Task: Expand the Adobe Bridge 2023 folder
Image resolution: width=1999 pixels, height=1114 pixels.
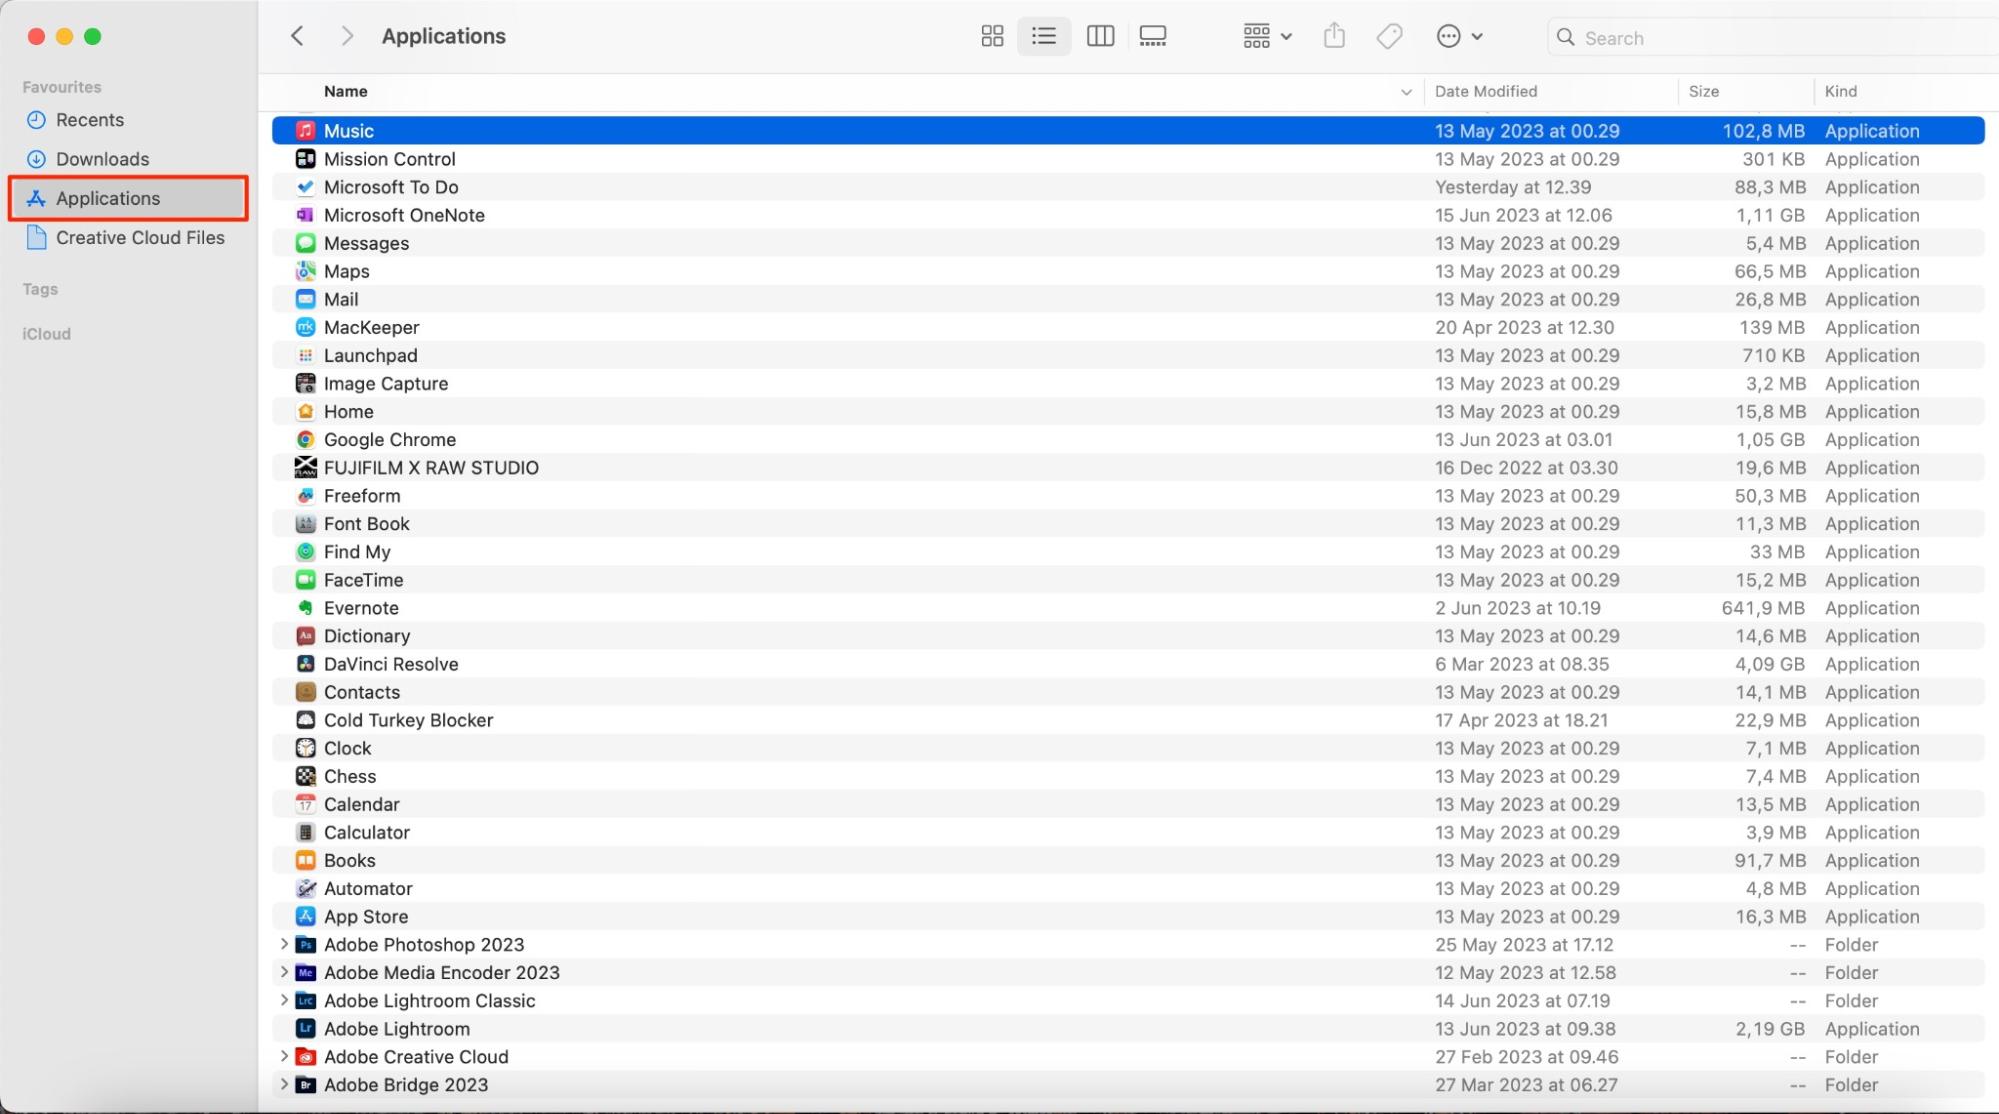Action: click(x=283, y=1084)
